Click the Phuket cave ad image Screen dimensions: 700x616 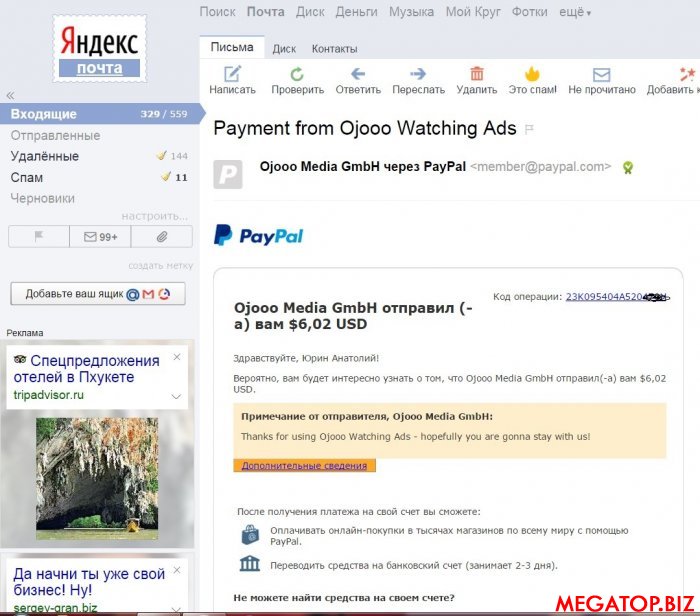point(97,479)
